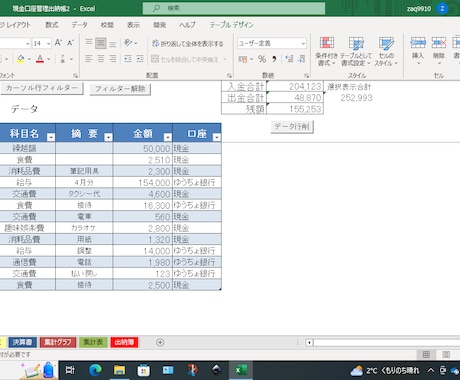Screen dimensions: 460x380
Task: Center cell text horizontally
Action: click(101, 59)
